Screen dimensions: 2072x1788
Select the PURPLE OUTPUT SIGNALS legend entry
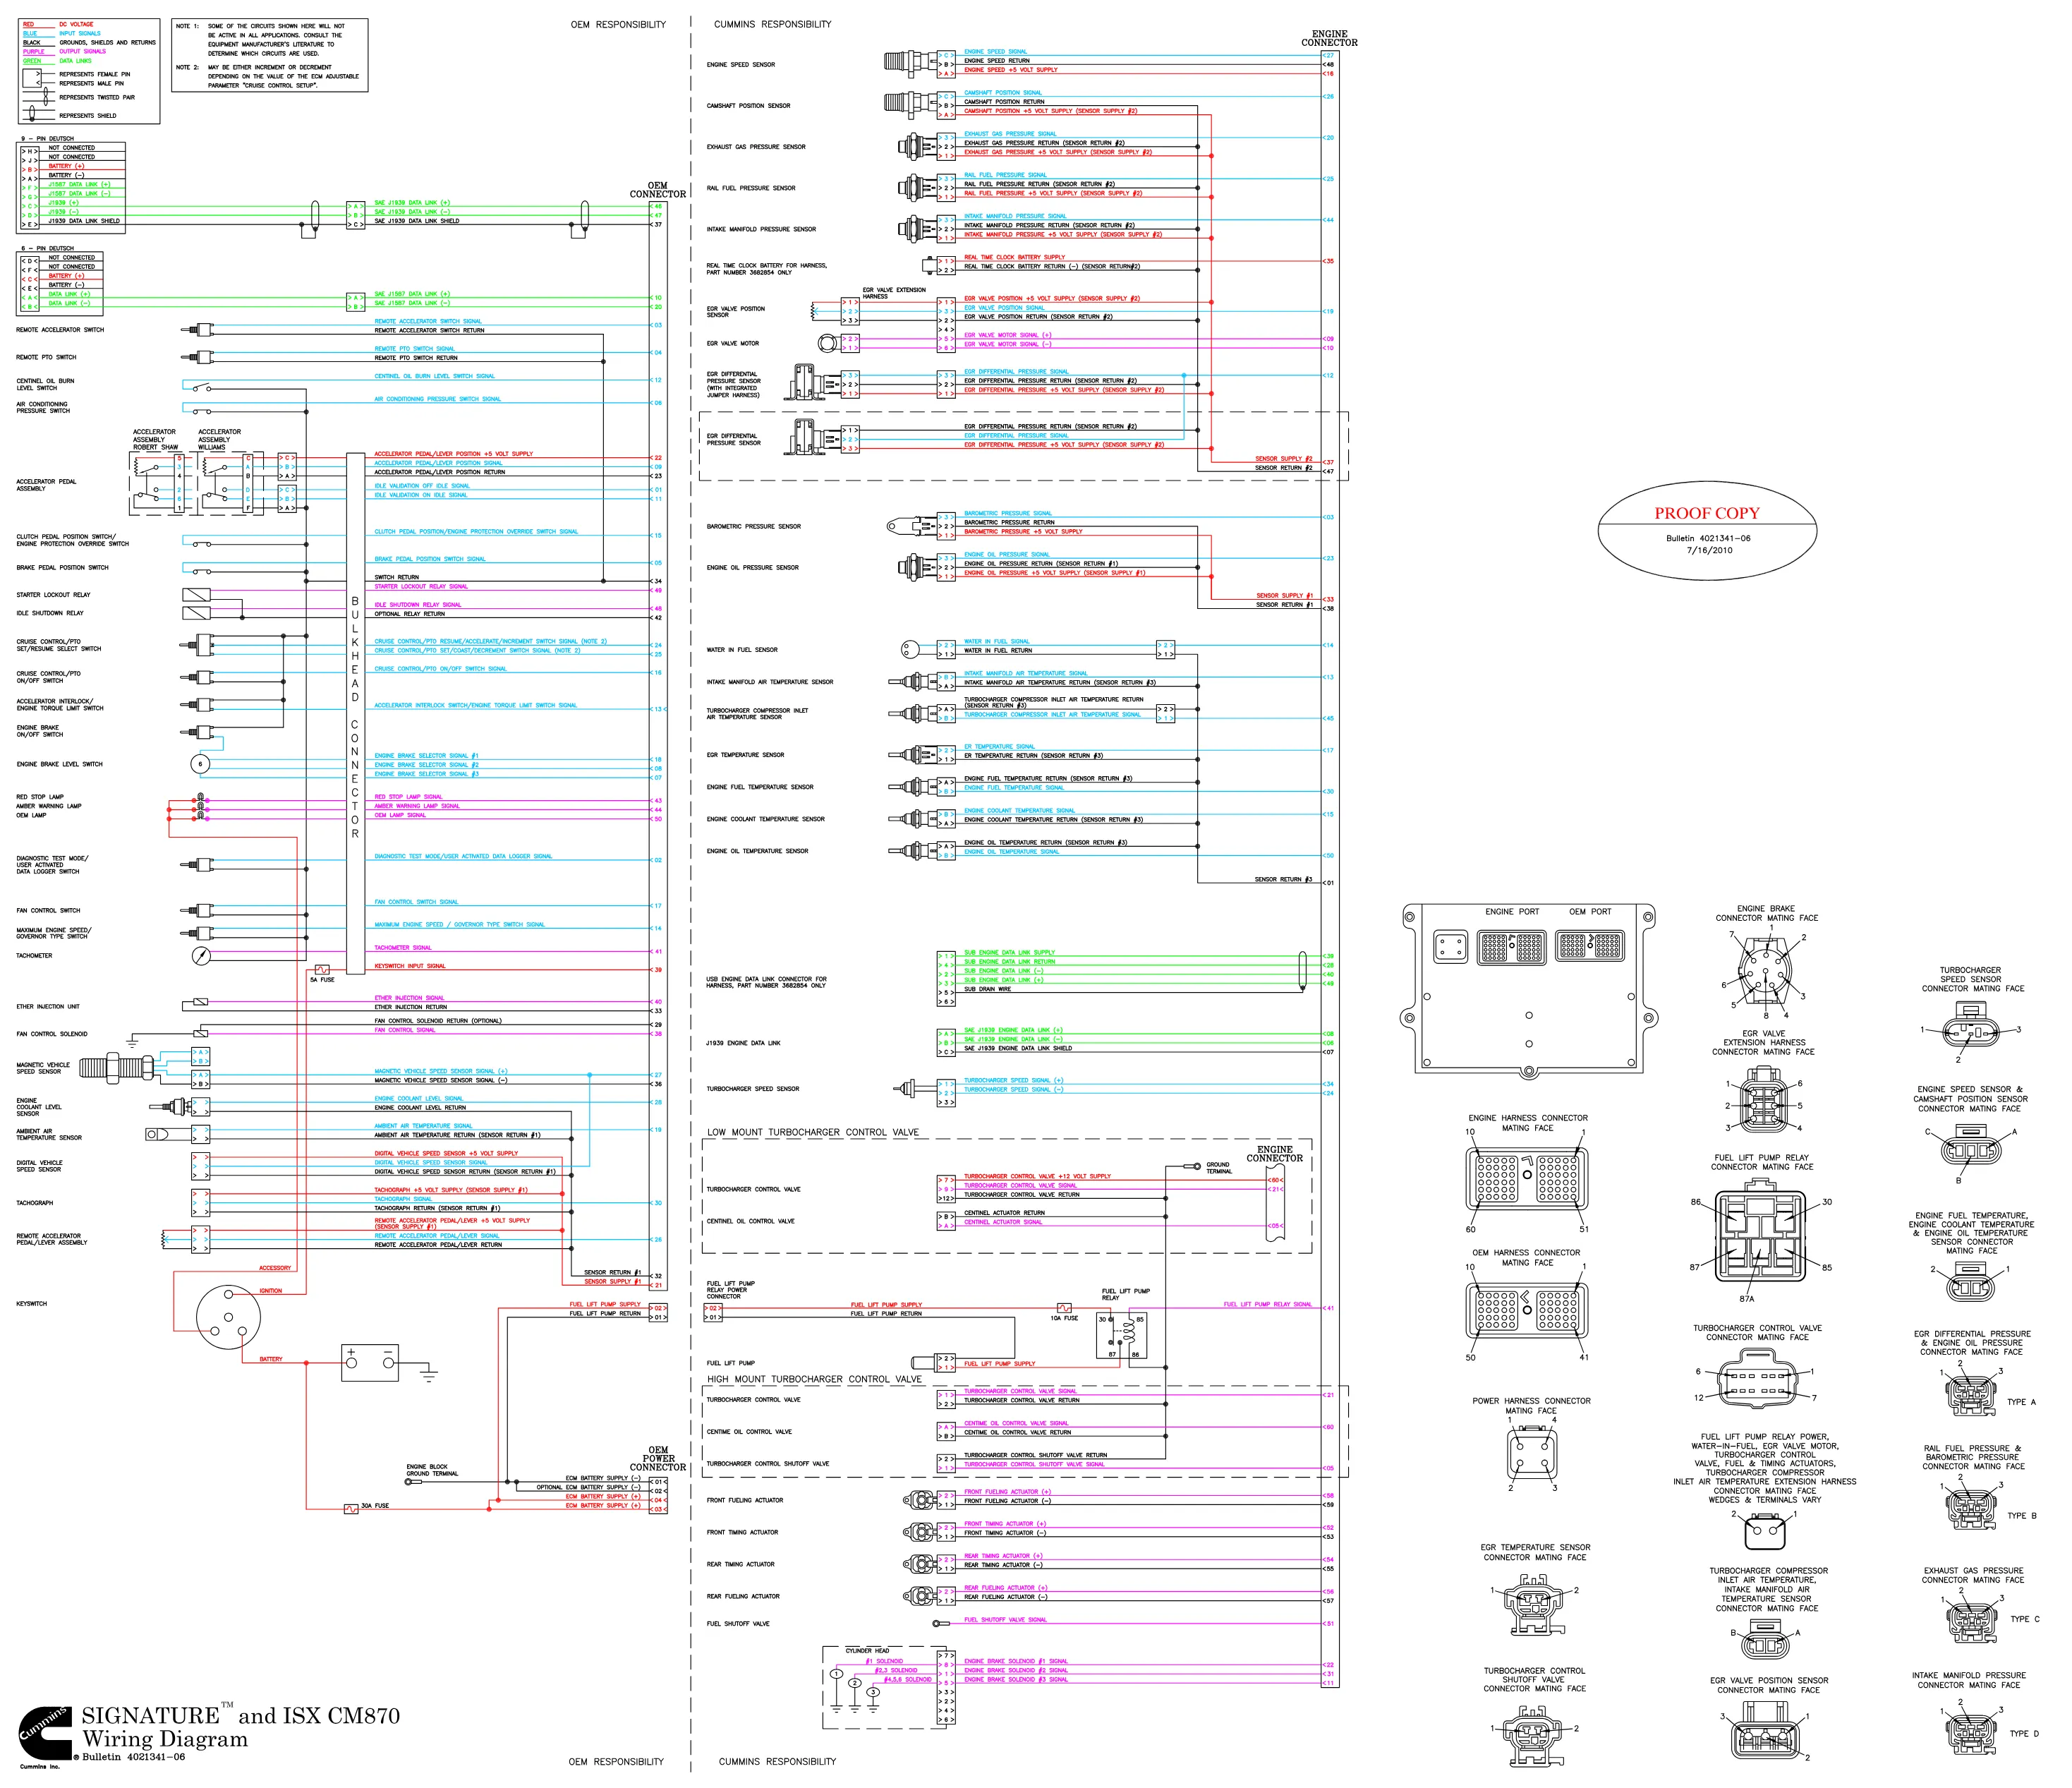[64, 52]
